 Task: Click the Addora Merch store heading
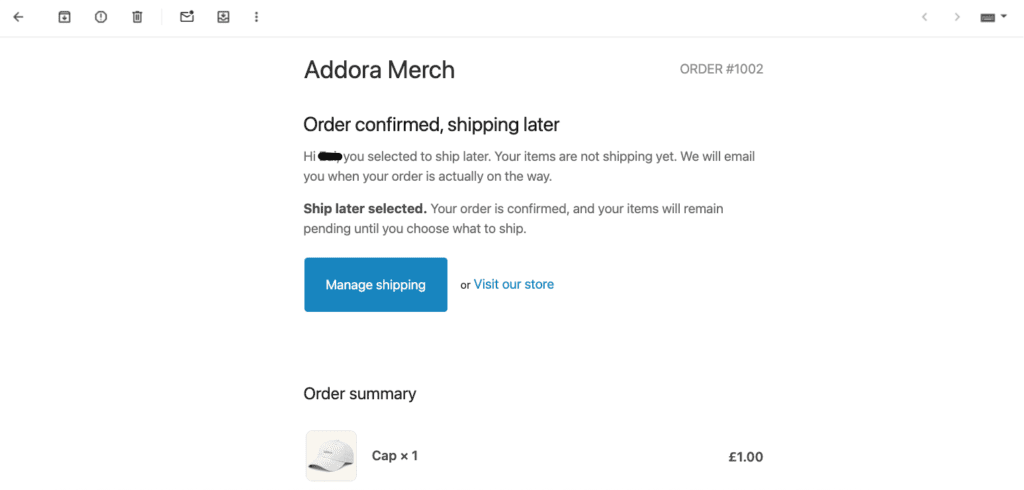point(379,70)
